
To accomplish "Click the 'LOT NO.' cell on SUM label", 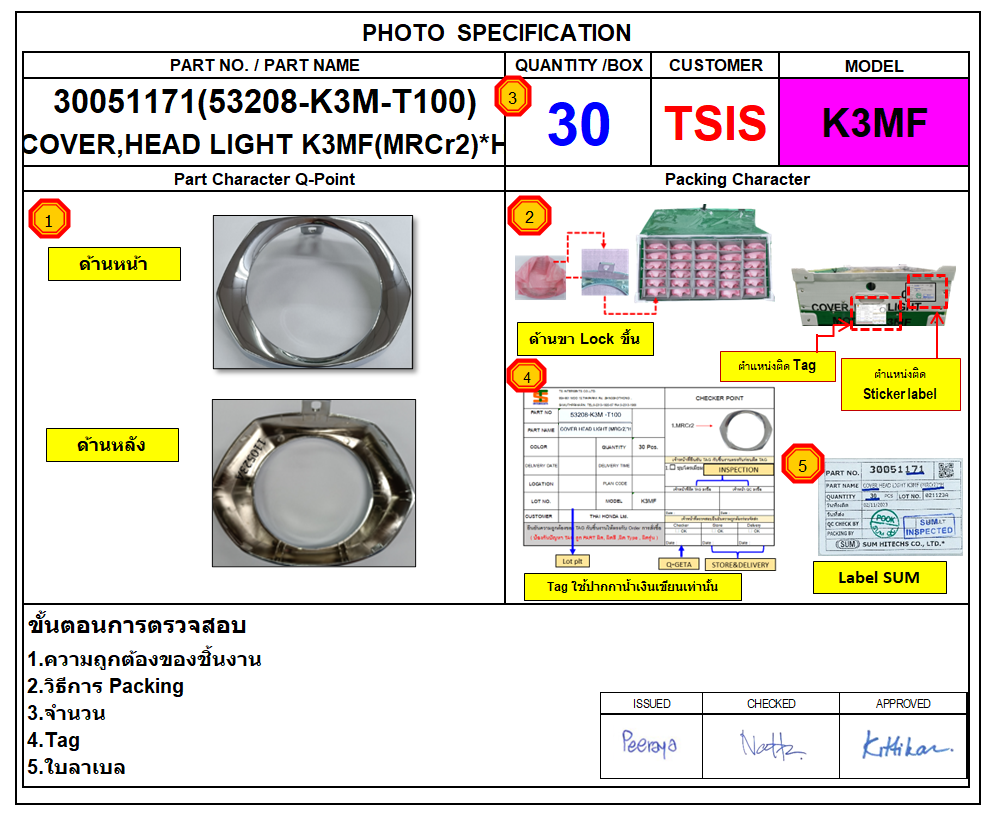I will [x=910, y=495].
